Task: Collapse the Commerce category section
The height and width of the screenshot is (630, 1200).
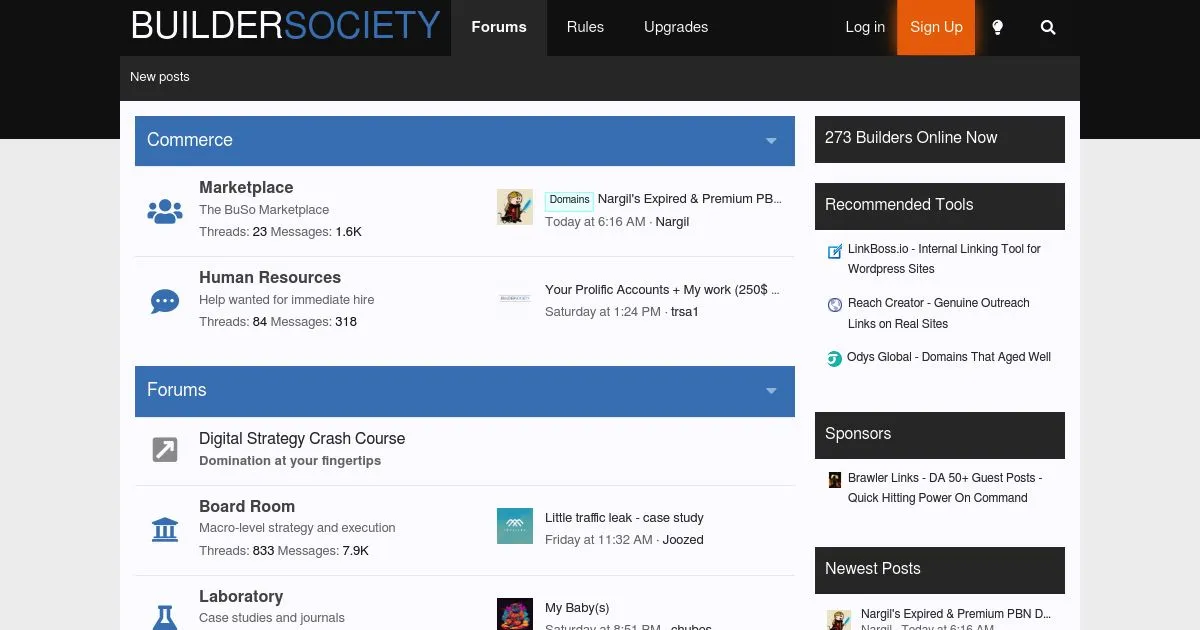Action: [771, 141]
